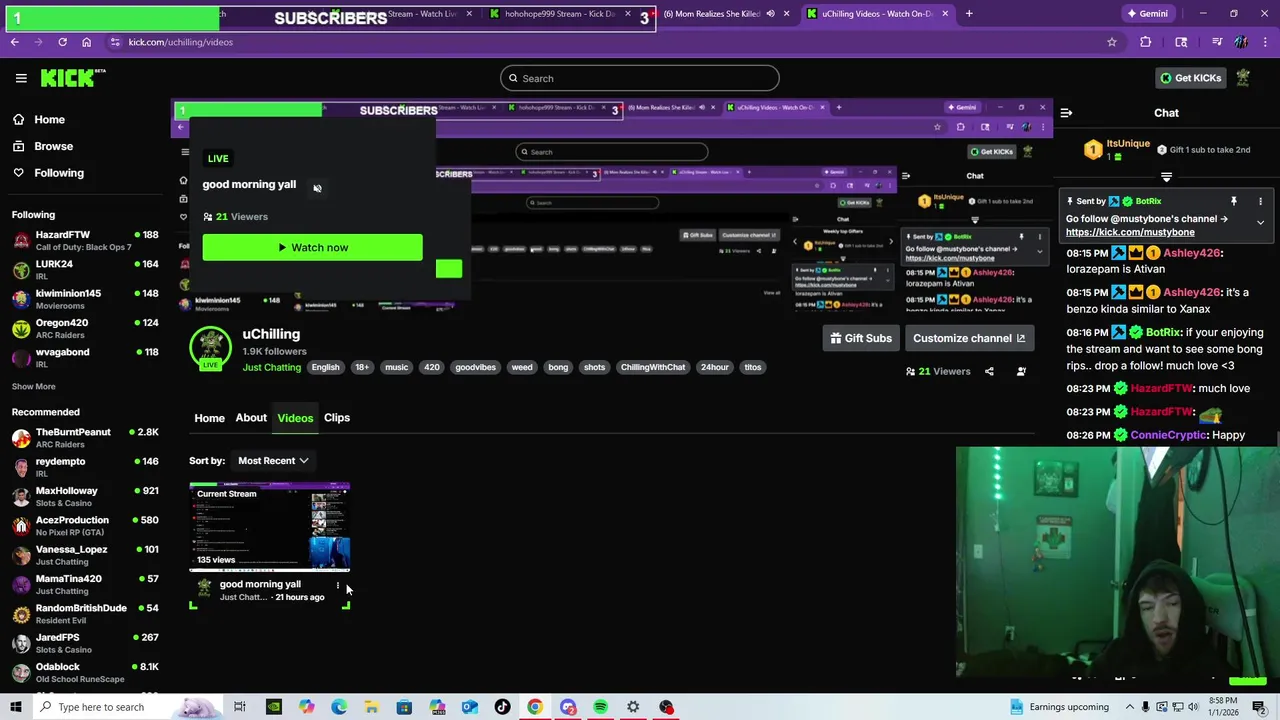Open pinned message three-dot options
Screen dimensions: 1280x720
tap(1260, 201)
